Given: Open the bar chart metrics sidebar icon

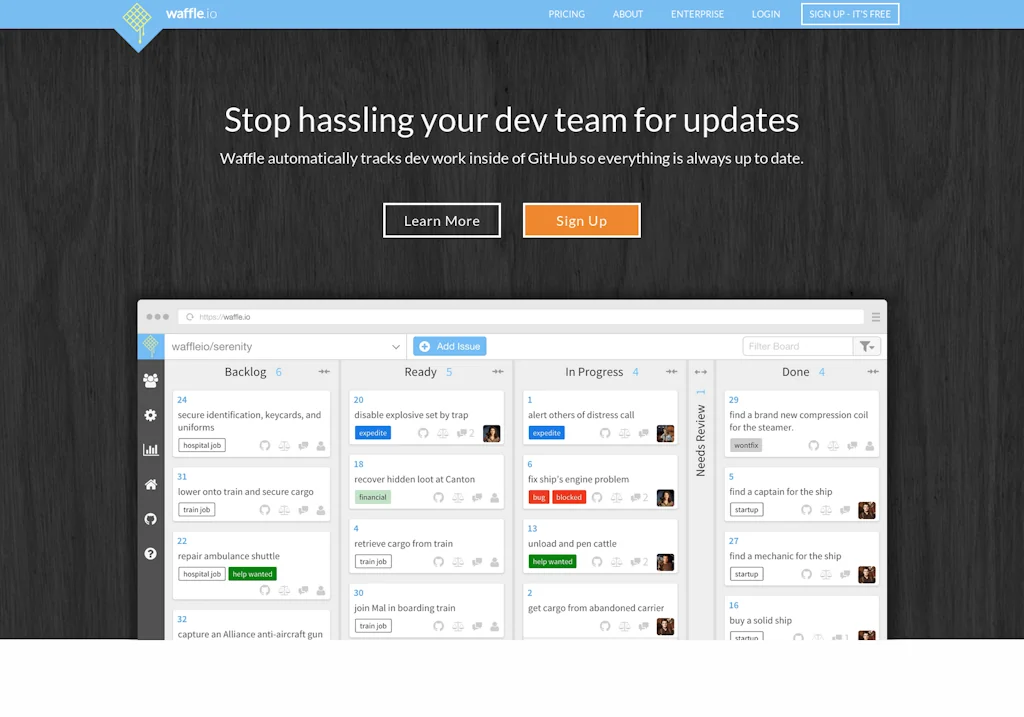Looking at the screenshot, I should (x=151, y=450).
